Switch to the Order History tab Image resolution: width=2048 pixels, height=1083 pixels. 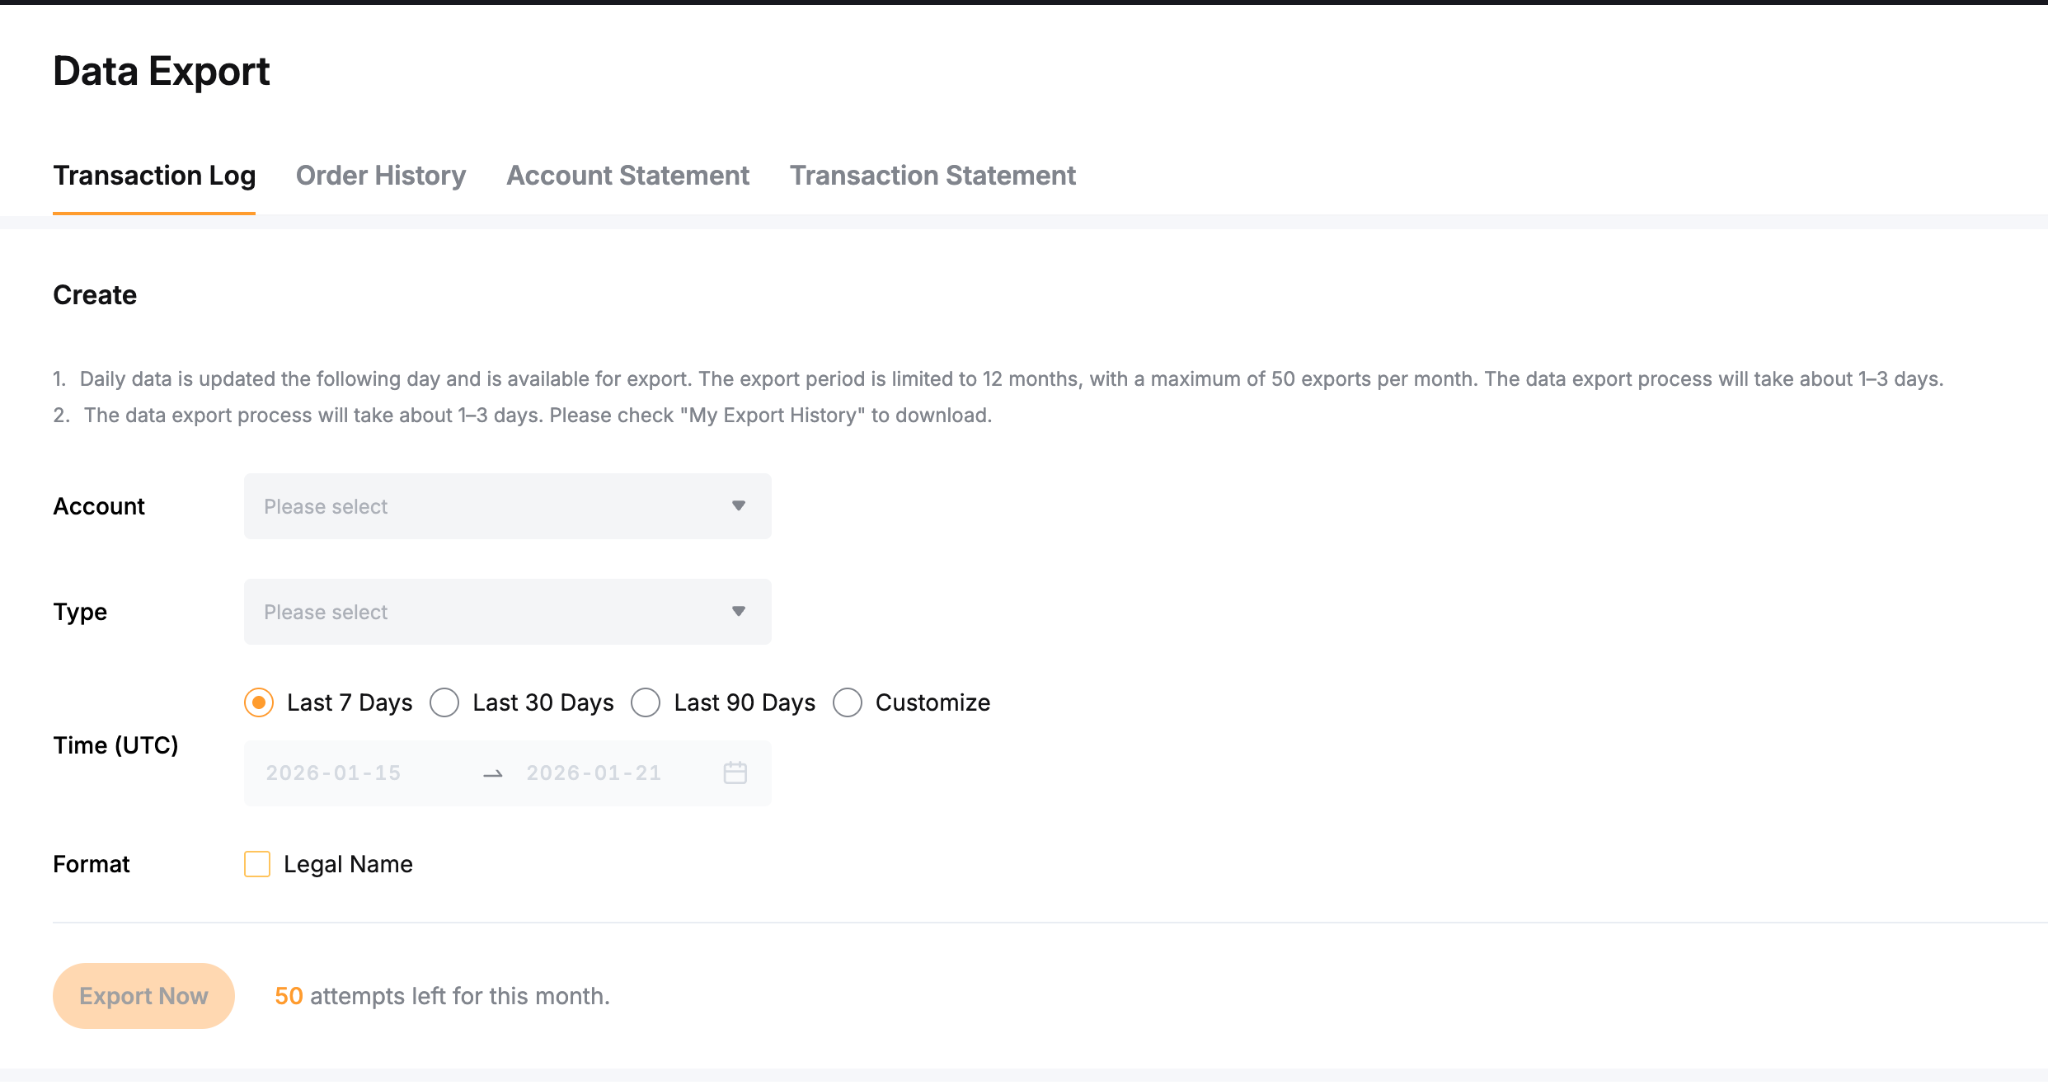[x=381, y=176]
